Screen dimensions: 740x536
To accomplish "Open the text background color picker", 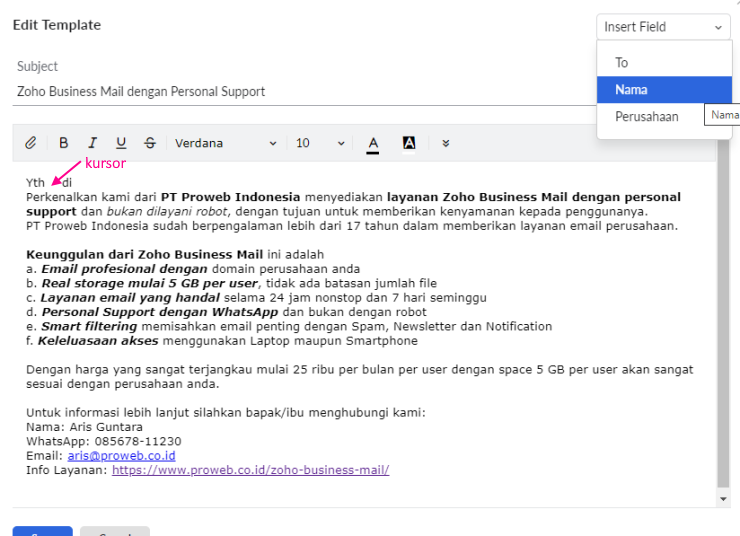I will (409, 143).
